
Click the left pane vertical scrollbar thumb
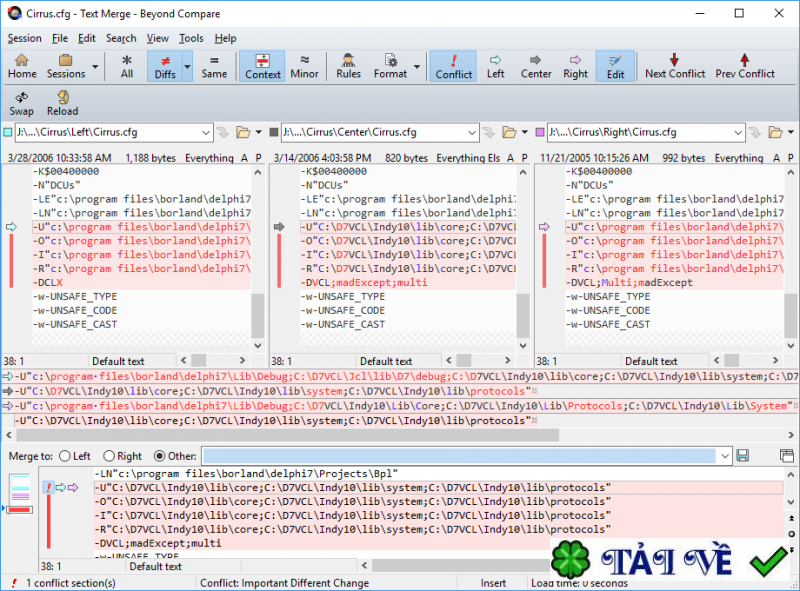(258, 315)
